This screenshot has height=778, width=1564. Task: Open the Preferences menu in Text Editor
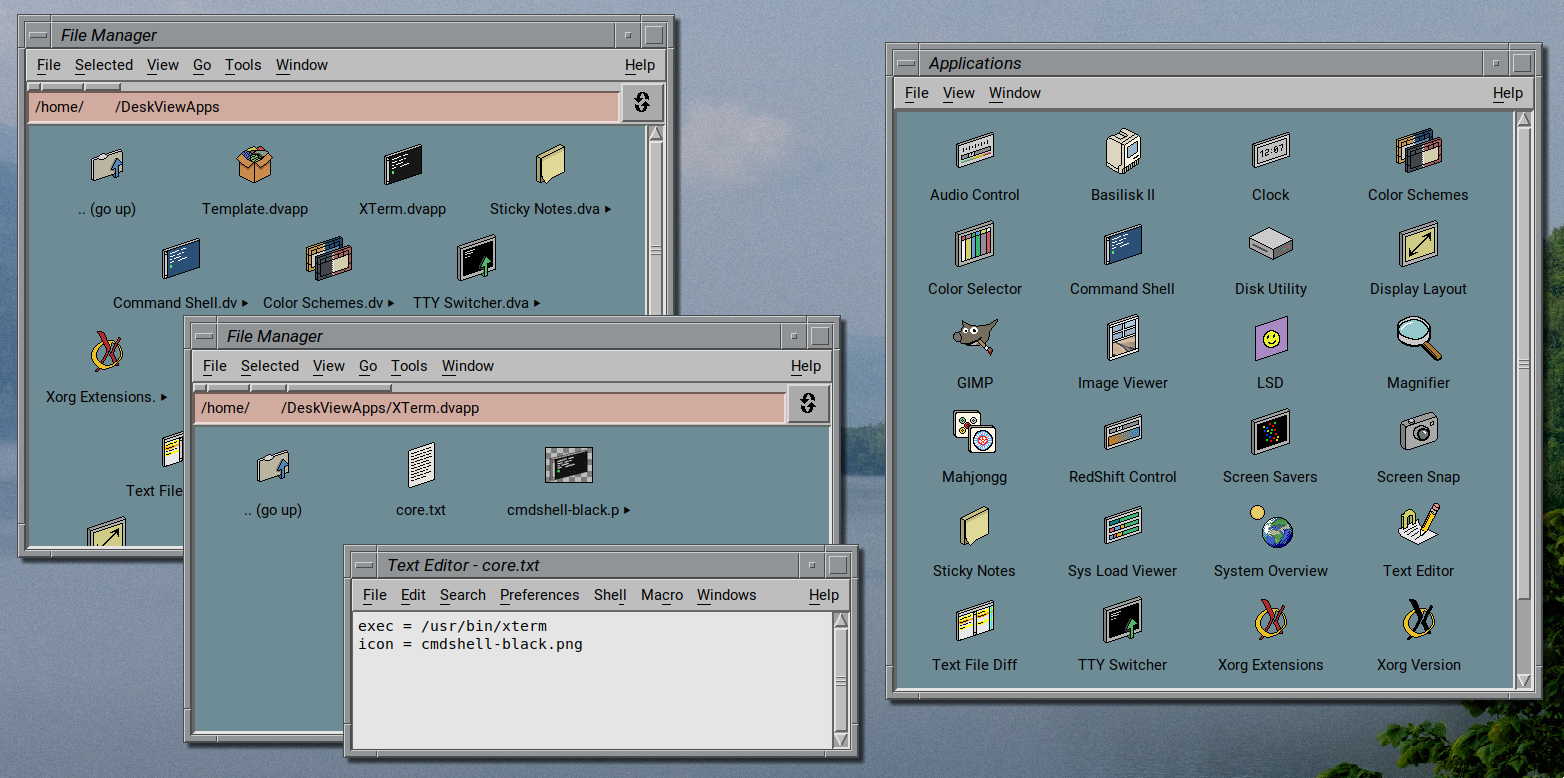[539, 595]
